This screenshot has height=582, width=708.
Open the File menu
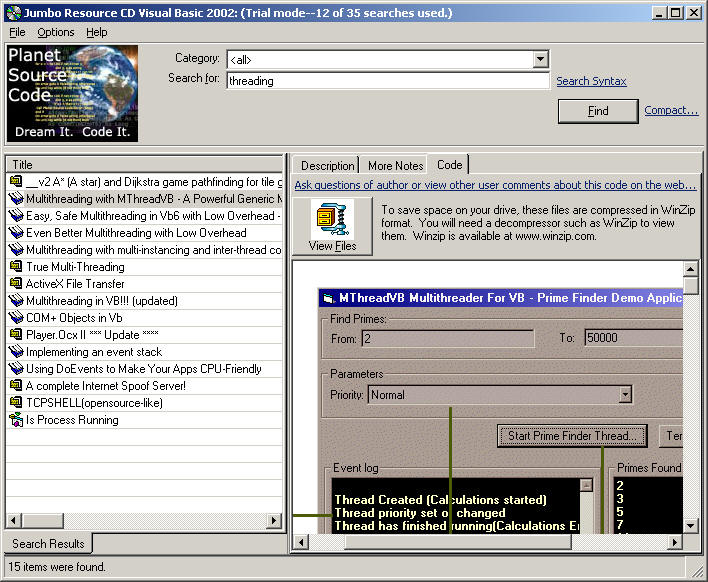pos(17,33)
